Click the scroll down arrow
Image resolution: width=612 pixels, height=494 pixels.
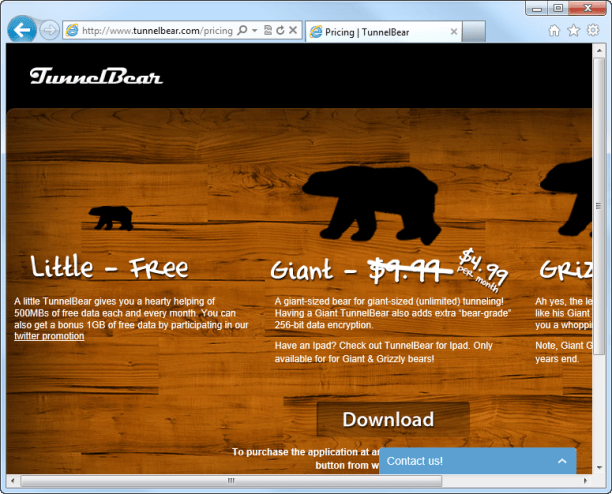click(598, 467)
